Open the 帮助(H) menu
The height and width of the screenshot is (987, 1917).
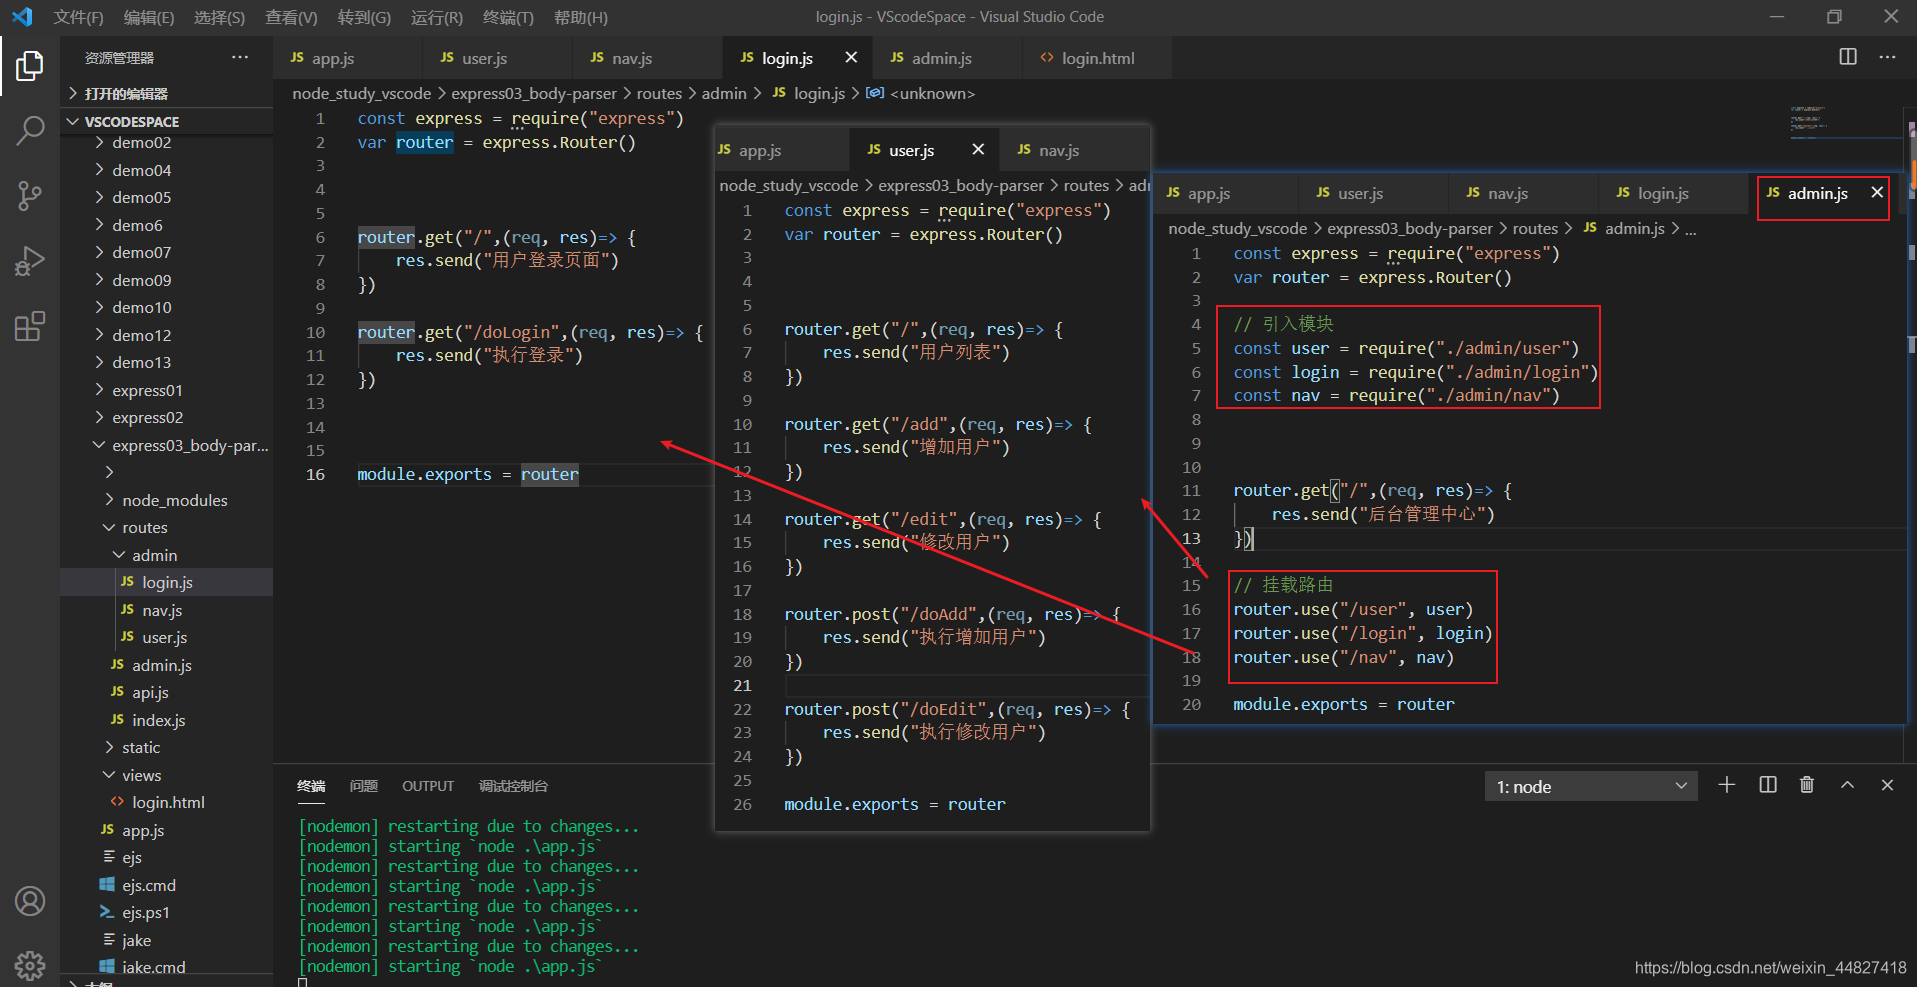[x=580, y=17]
